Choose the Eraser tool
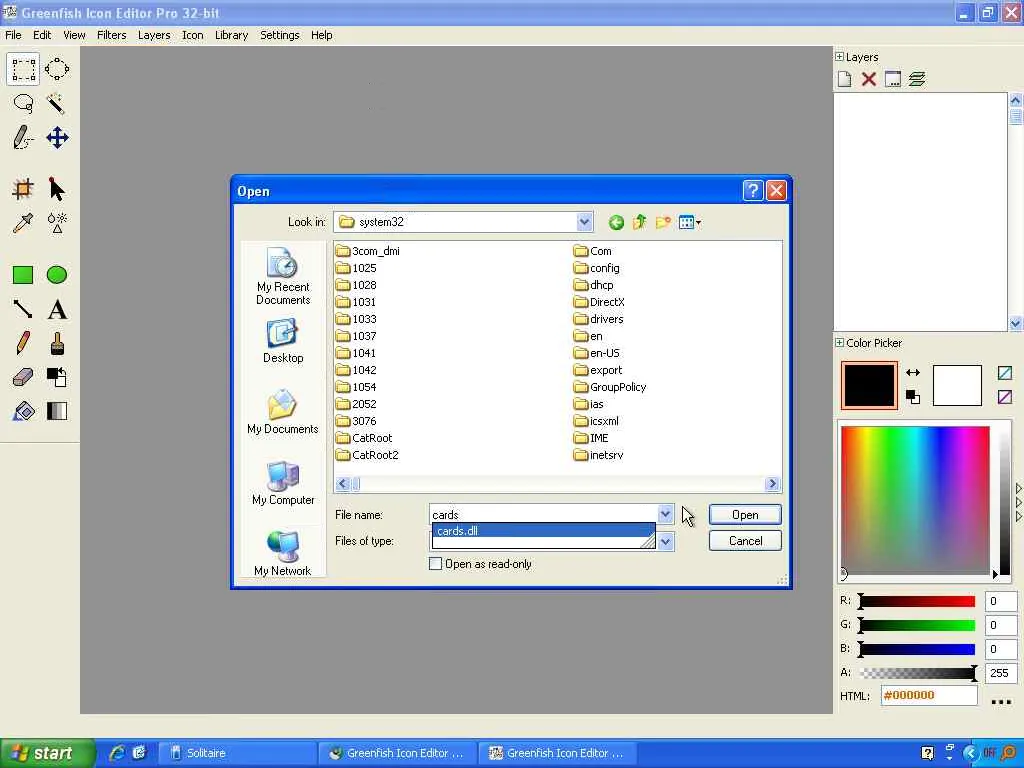Viewport: 1024px width, 768px height. pos(23,377)
